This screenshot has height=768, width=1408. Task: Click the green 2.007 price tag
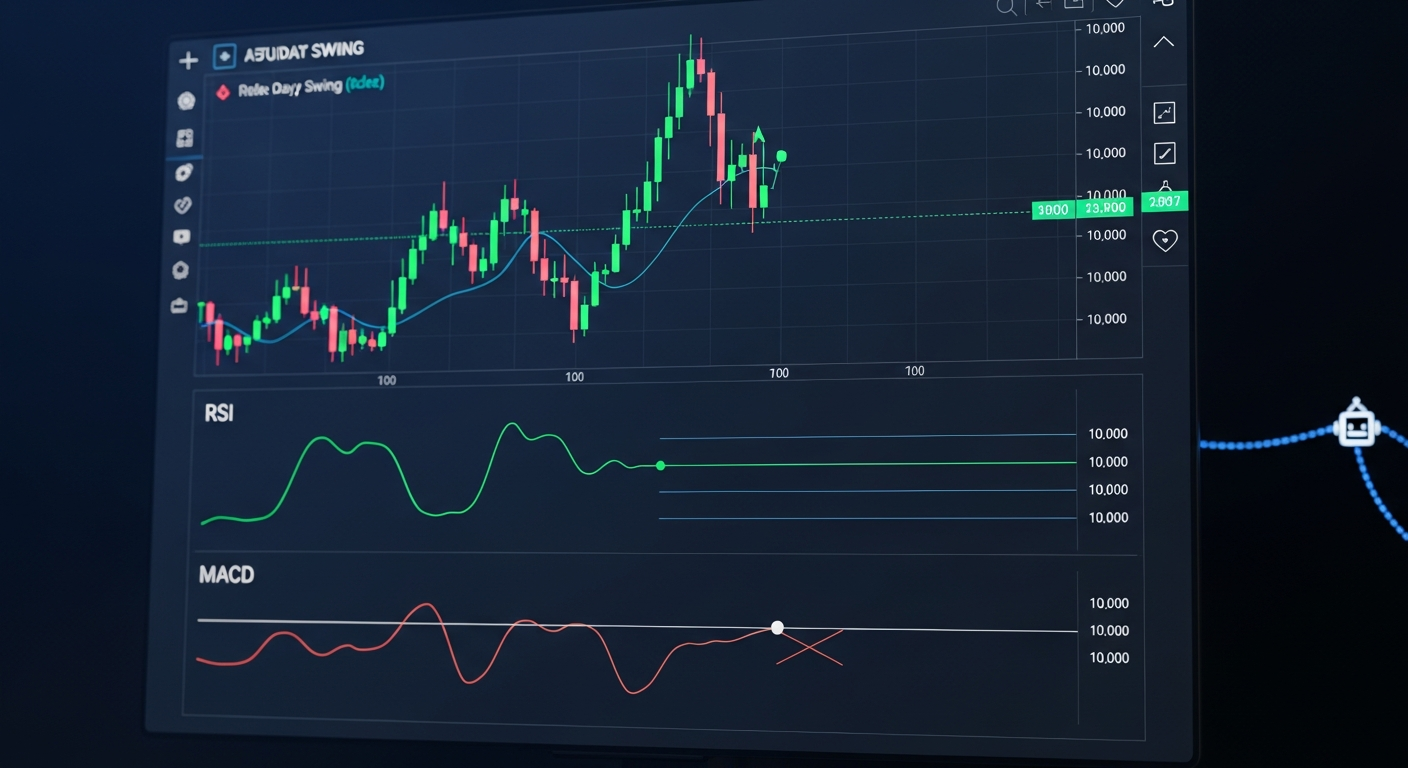1165,201
